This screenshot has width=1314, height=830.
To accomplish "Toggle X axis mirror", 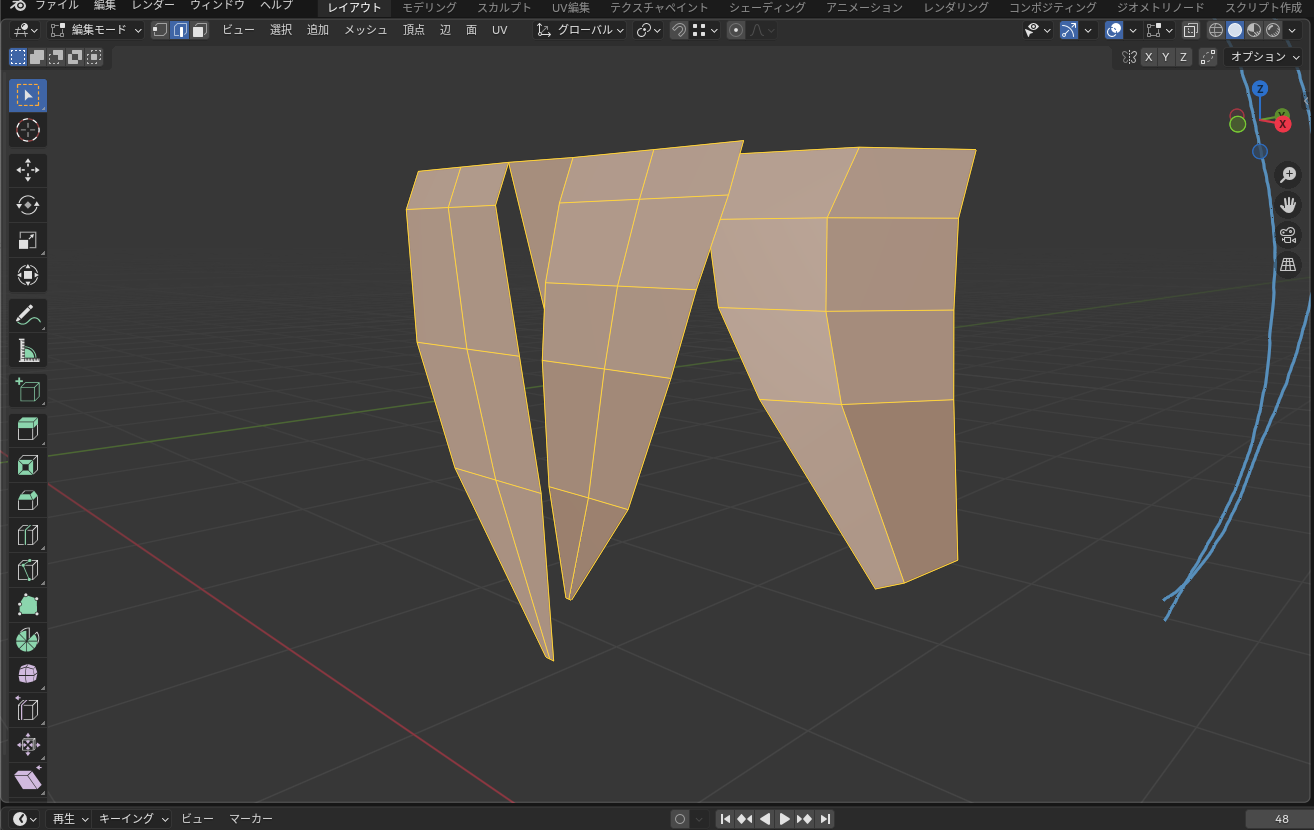I will click(x=1148, y=57).
